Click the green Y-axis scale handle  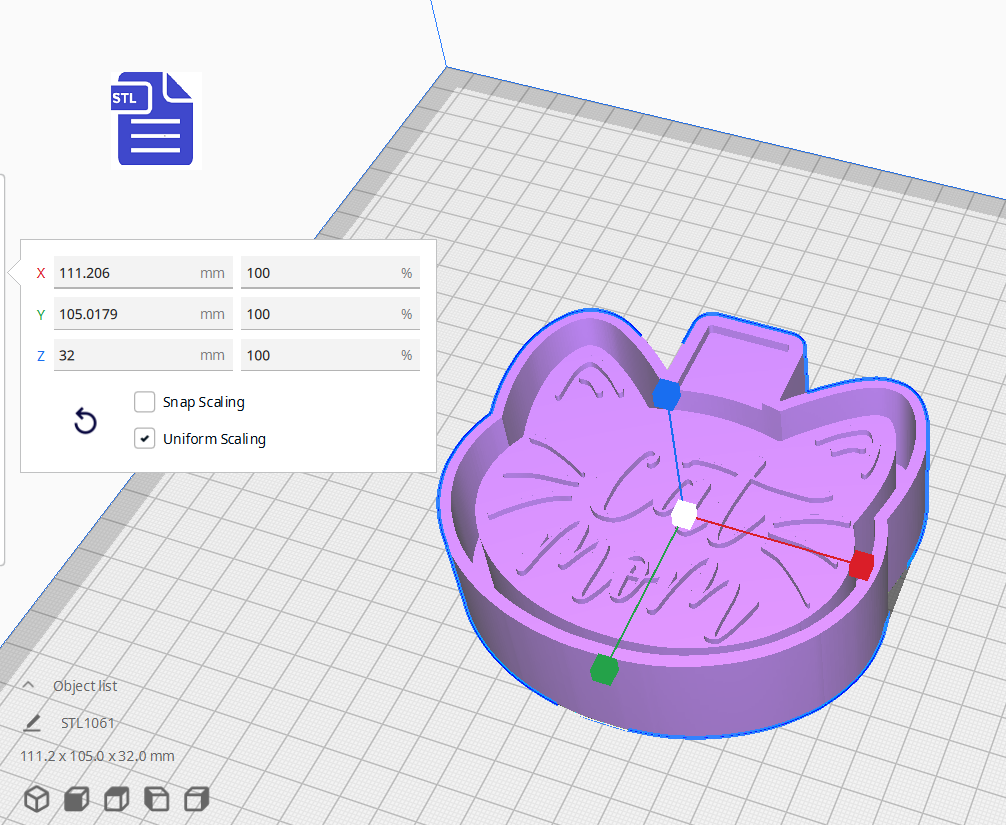[x=602, y=669]
